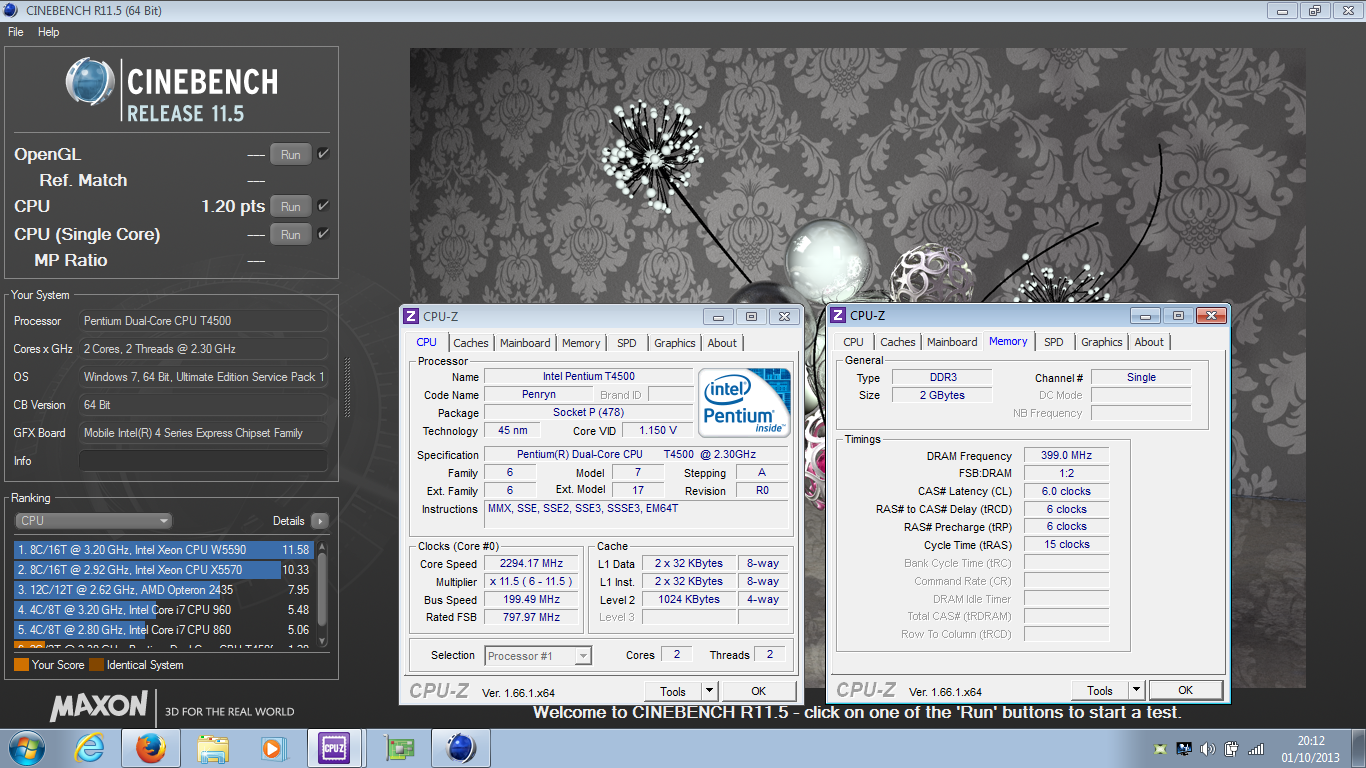Viewport: 1366px width, 768px height.
Task: Select Caches tab in CPU-Z CPU window
Action: coord(471,343)
